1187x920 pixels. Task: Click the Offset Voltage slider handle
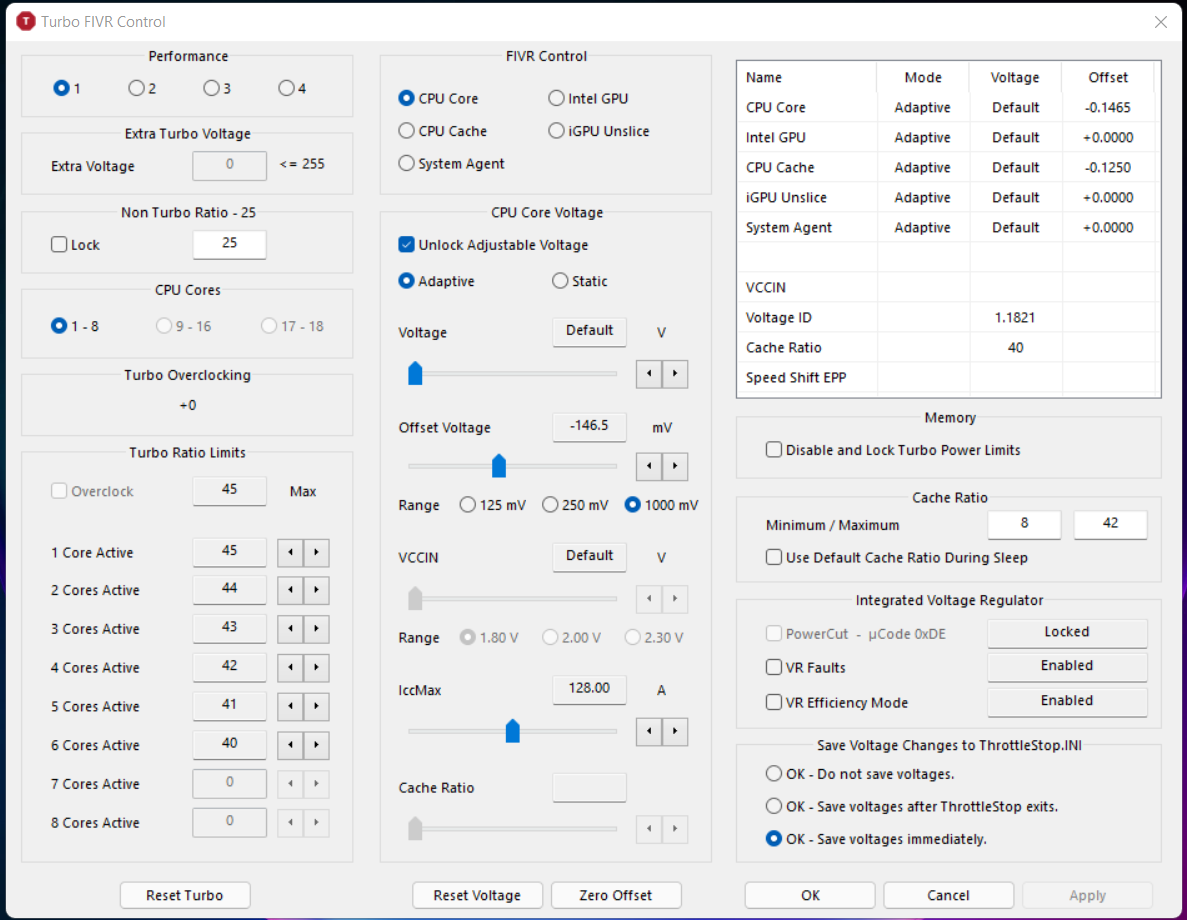tap(499, 466)
